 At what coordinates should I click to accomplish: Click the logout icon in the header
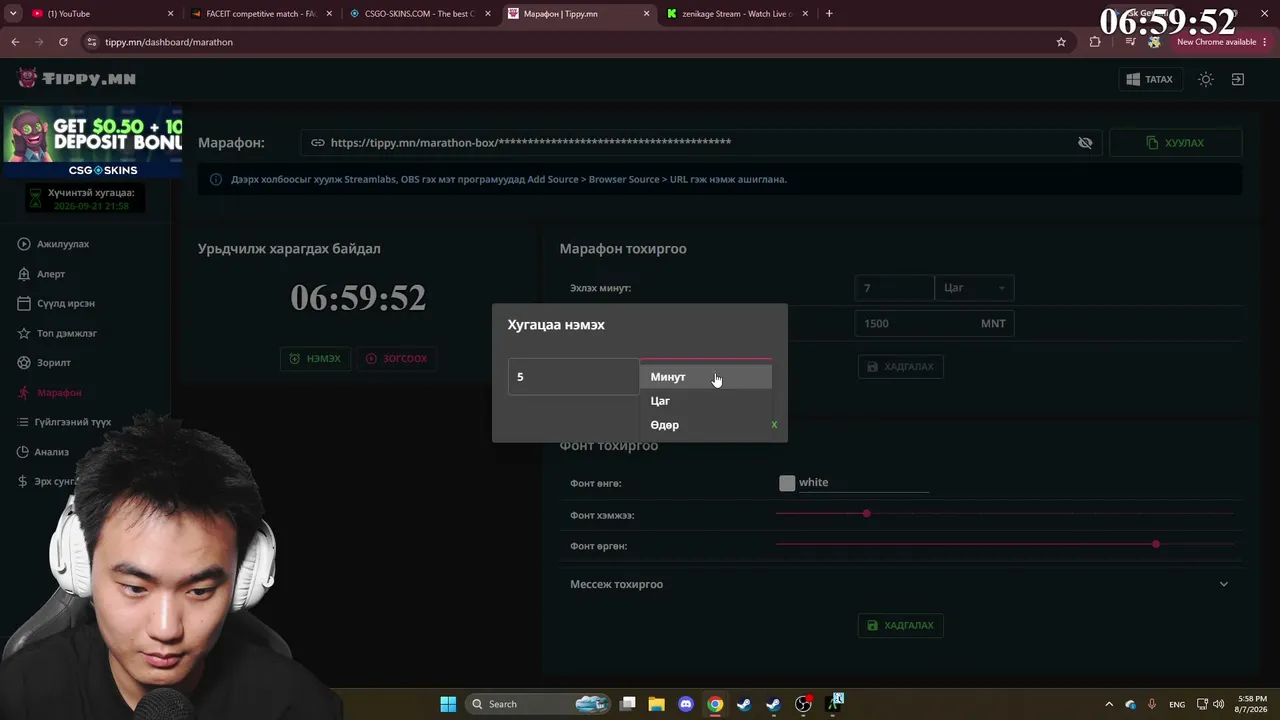(x=1238, y=79)
